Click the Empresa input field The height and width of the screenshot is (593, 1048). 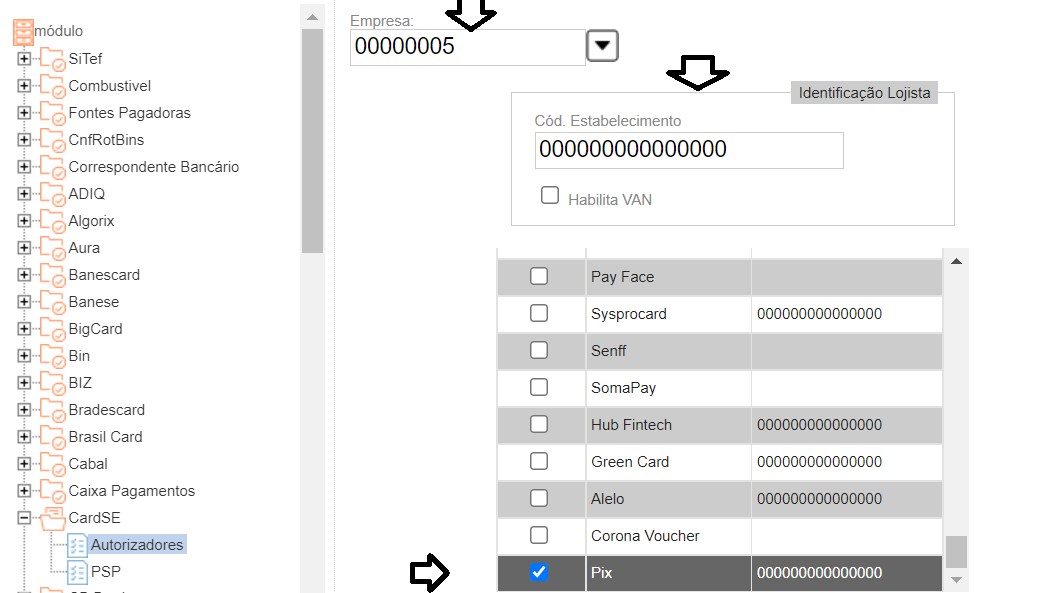(468, 47)
